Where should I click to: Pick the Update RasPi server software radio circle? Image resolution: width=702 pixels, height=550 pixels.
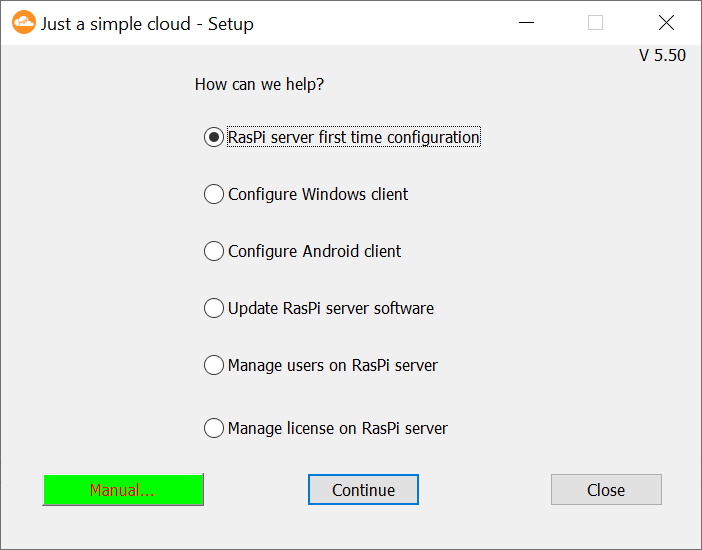(x=214, y=309)
